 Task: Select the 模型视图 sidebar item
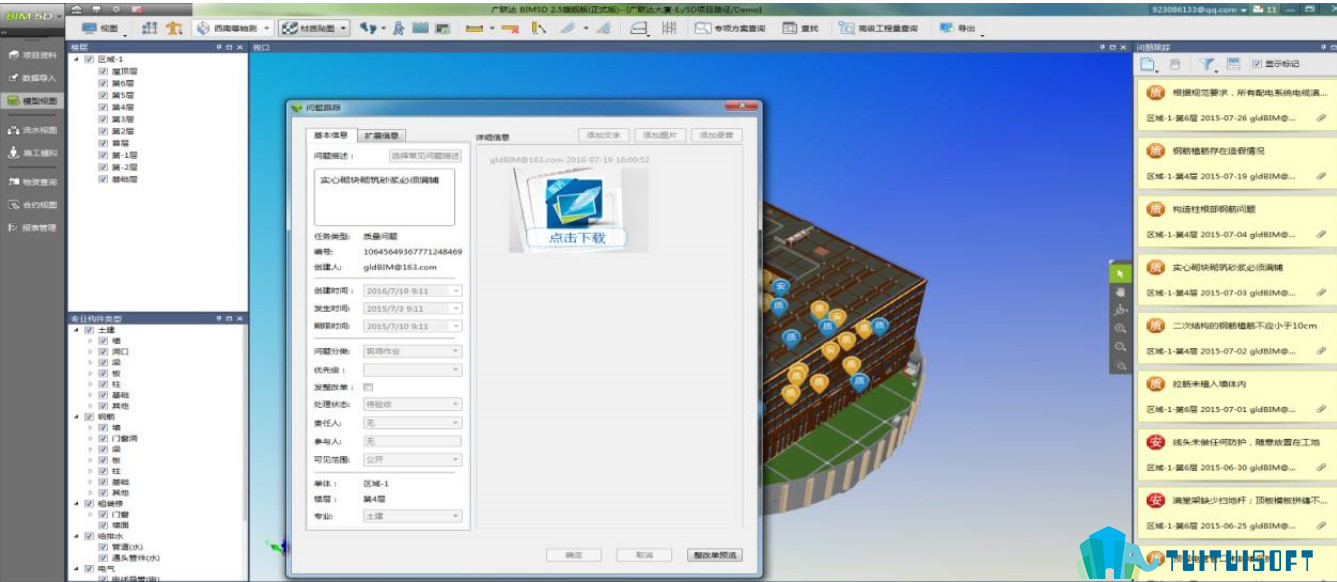point(33,100)
